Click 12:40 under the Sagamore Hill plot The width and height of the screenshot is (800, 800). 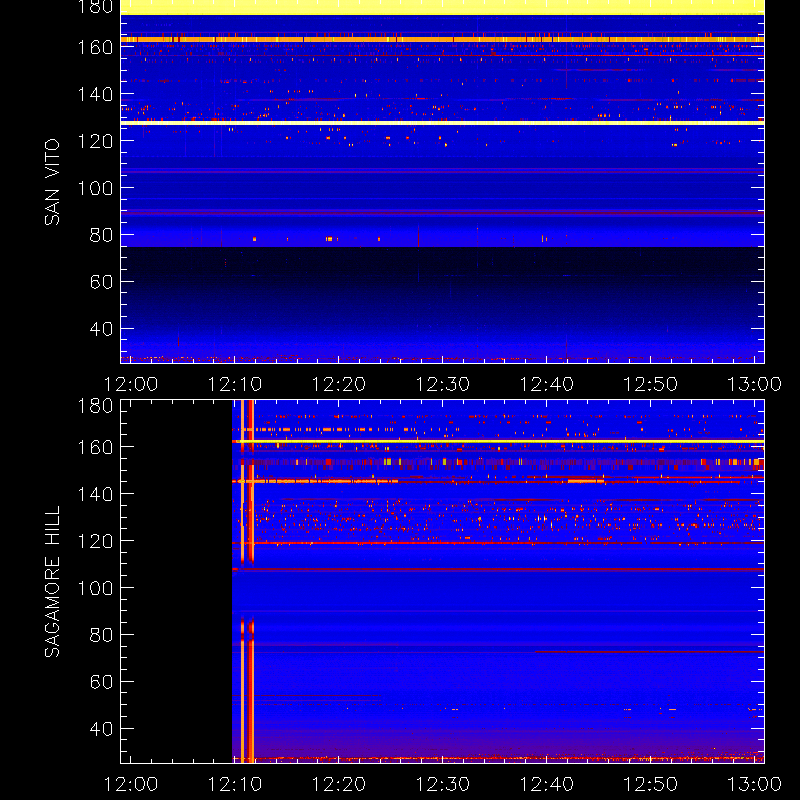click(546, 784)
